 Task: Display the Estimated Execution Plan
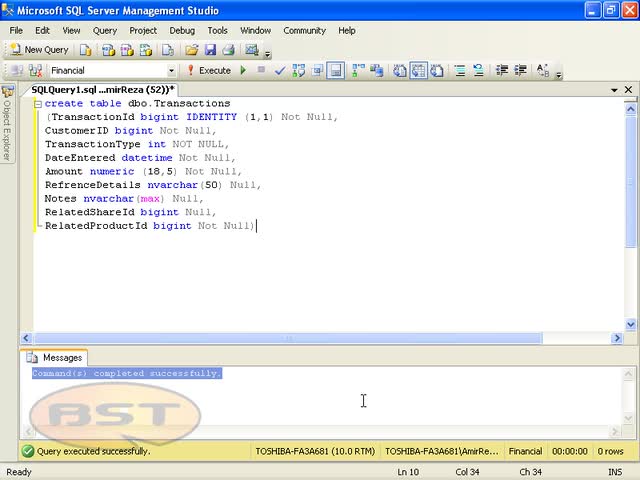(x=299, y=71)
